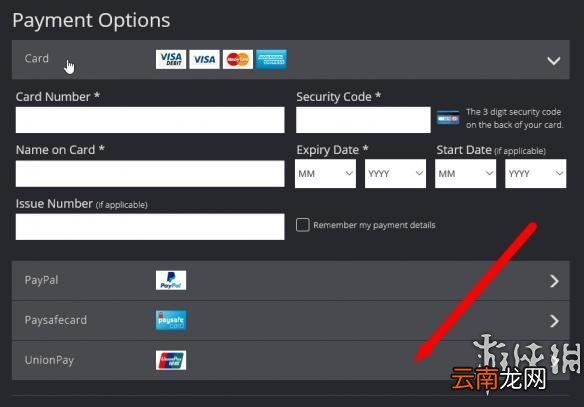Click the security code card hint icon
Viewport: 584px width, 407px height.
coord(448,118)
